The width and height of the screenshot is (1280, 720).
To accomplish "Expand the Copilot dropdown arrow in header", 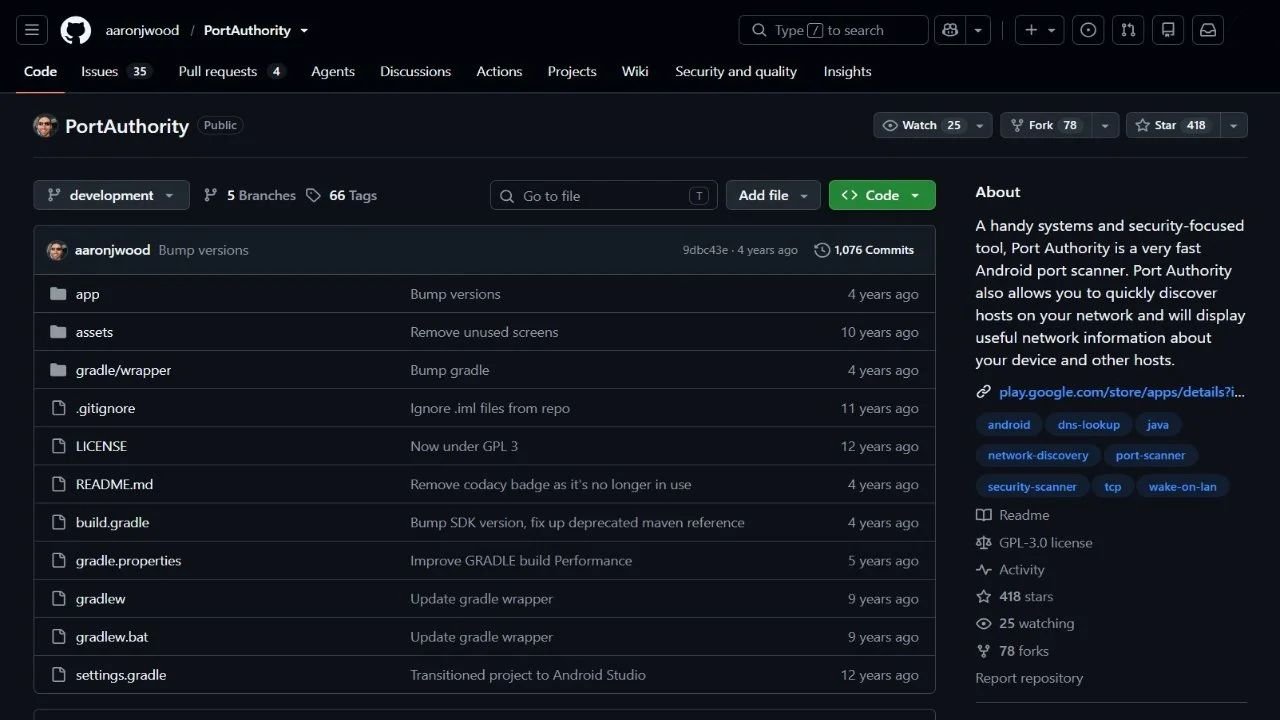I will pos(979,30).
